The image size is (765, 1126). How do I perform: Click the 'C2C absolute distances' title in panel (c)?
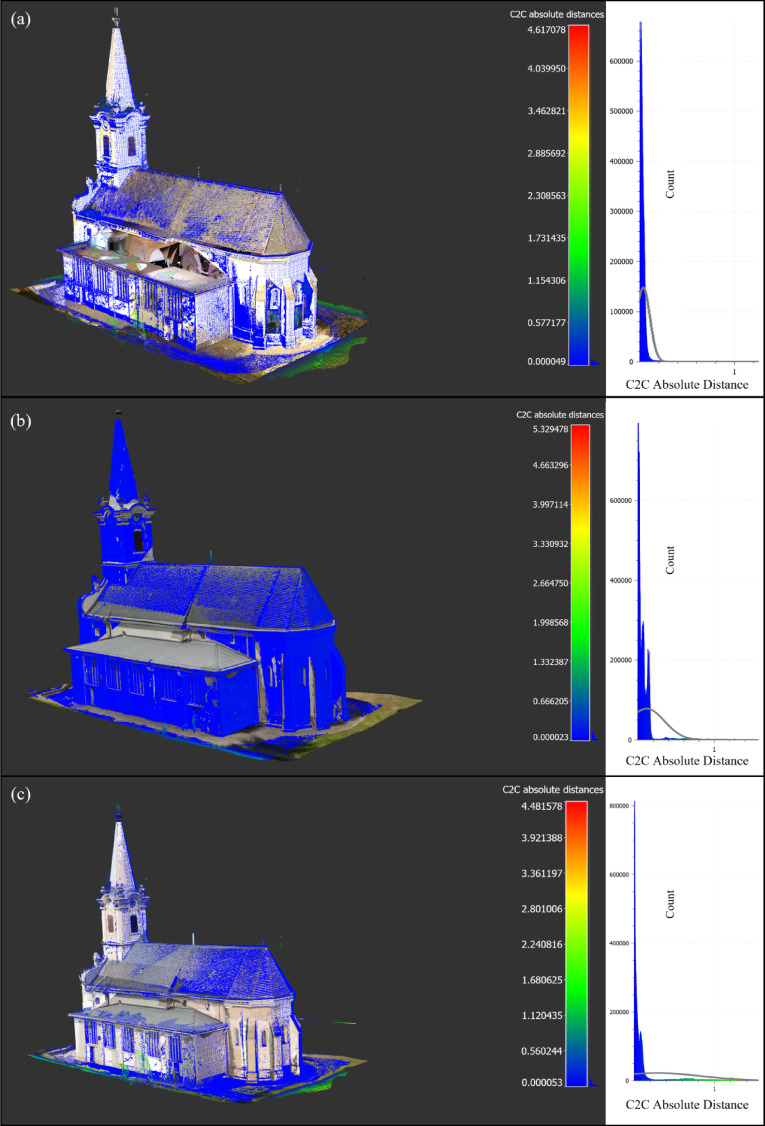tap(552, 790)
